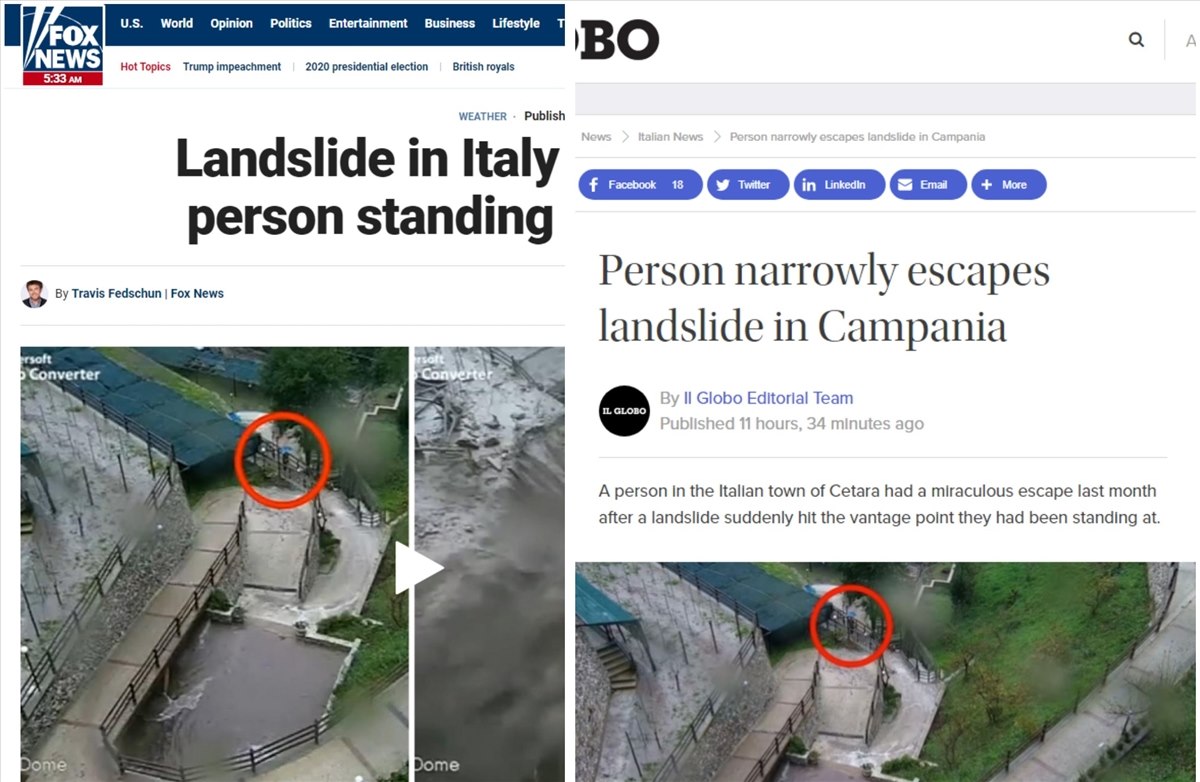Screen dimensions: 1200x782
Task: Share article on Facebook
Action: [x=640, y=185]
